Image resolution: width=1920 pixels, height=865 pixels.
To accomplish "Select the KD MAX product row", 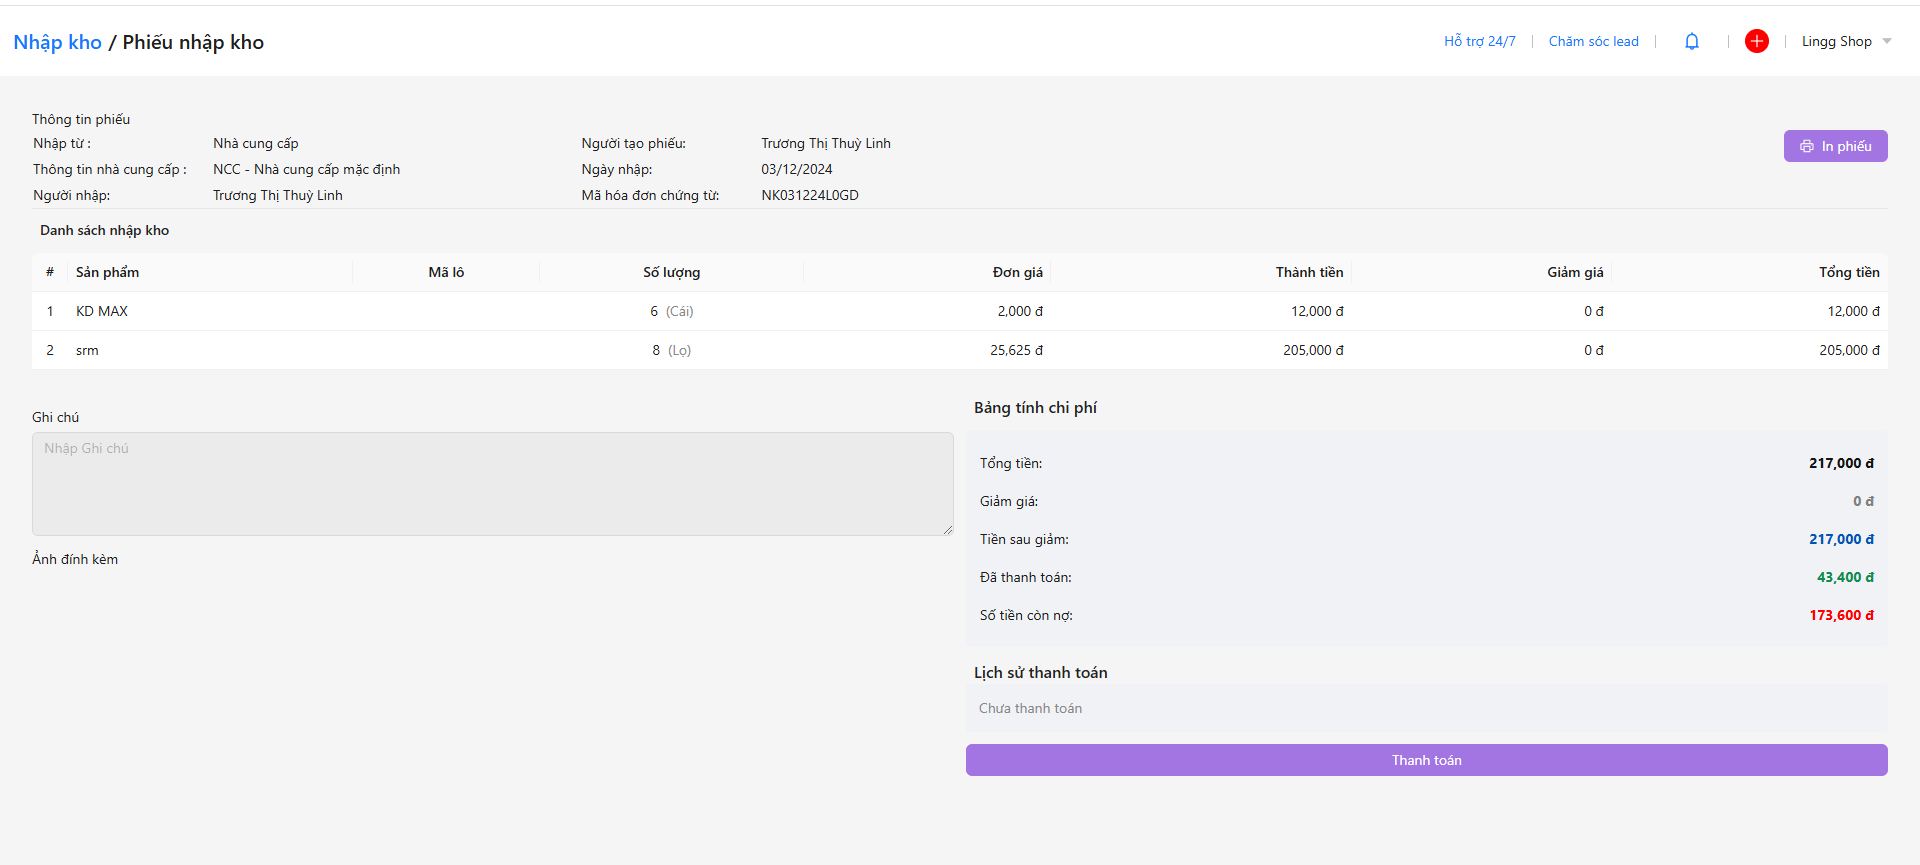I will 960,311.
